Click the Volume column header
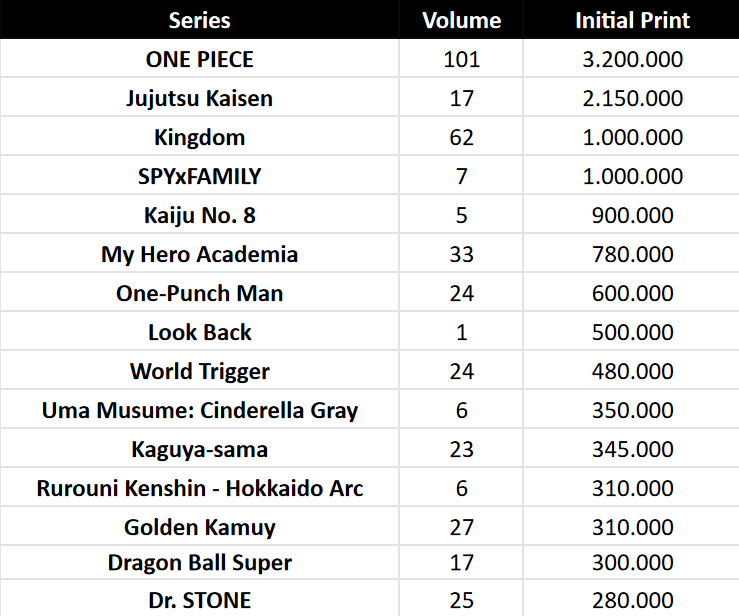739x616 pixels. point(461,20)
